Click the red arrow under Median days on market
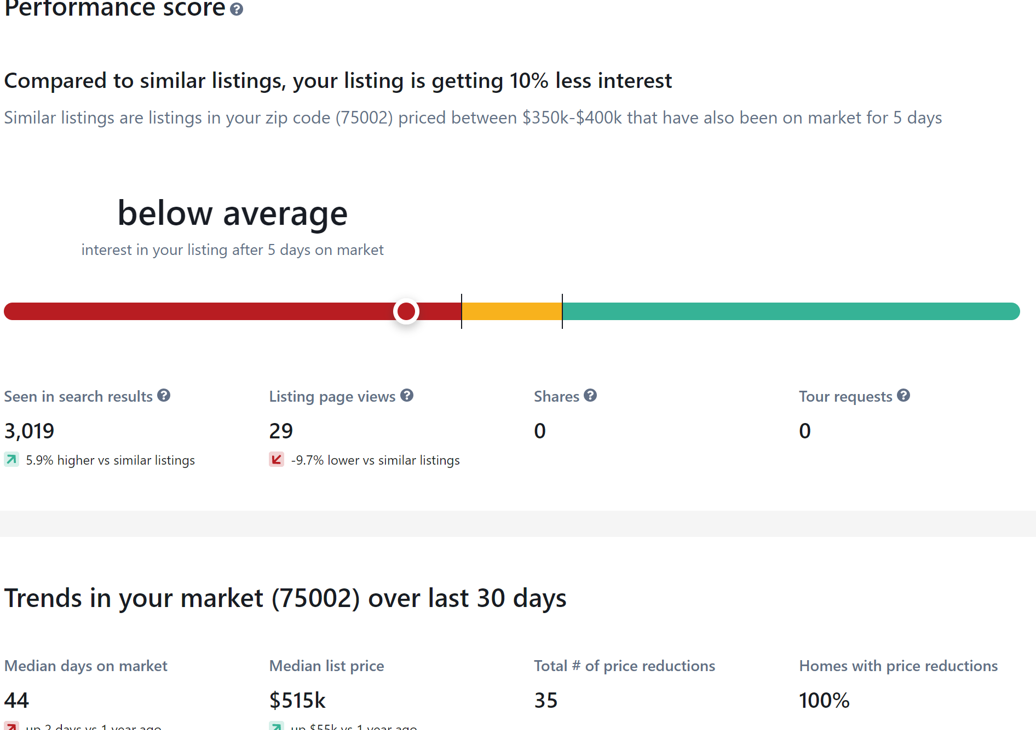1036x730 pixels. (x=11, y=726)
